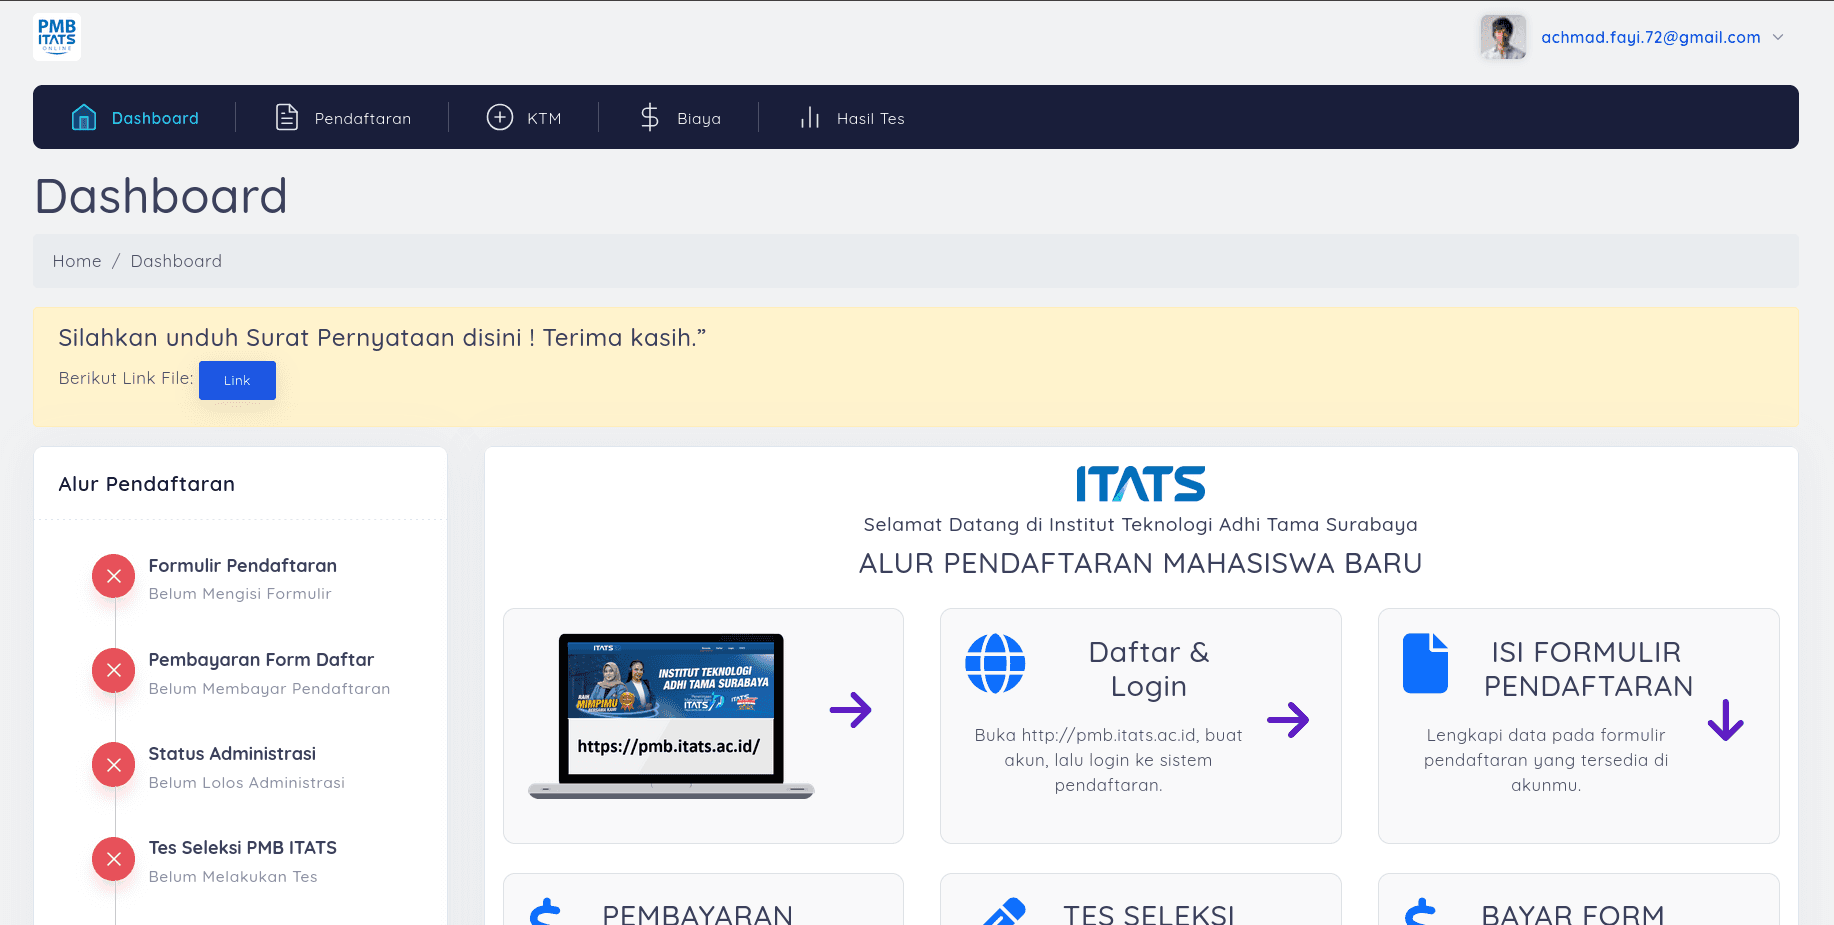The image size is (1834, 925).
Task: Click the ALUR PENDAFTARAN MAHASISWA BARU heading
Action: [1141, 563]
